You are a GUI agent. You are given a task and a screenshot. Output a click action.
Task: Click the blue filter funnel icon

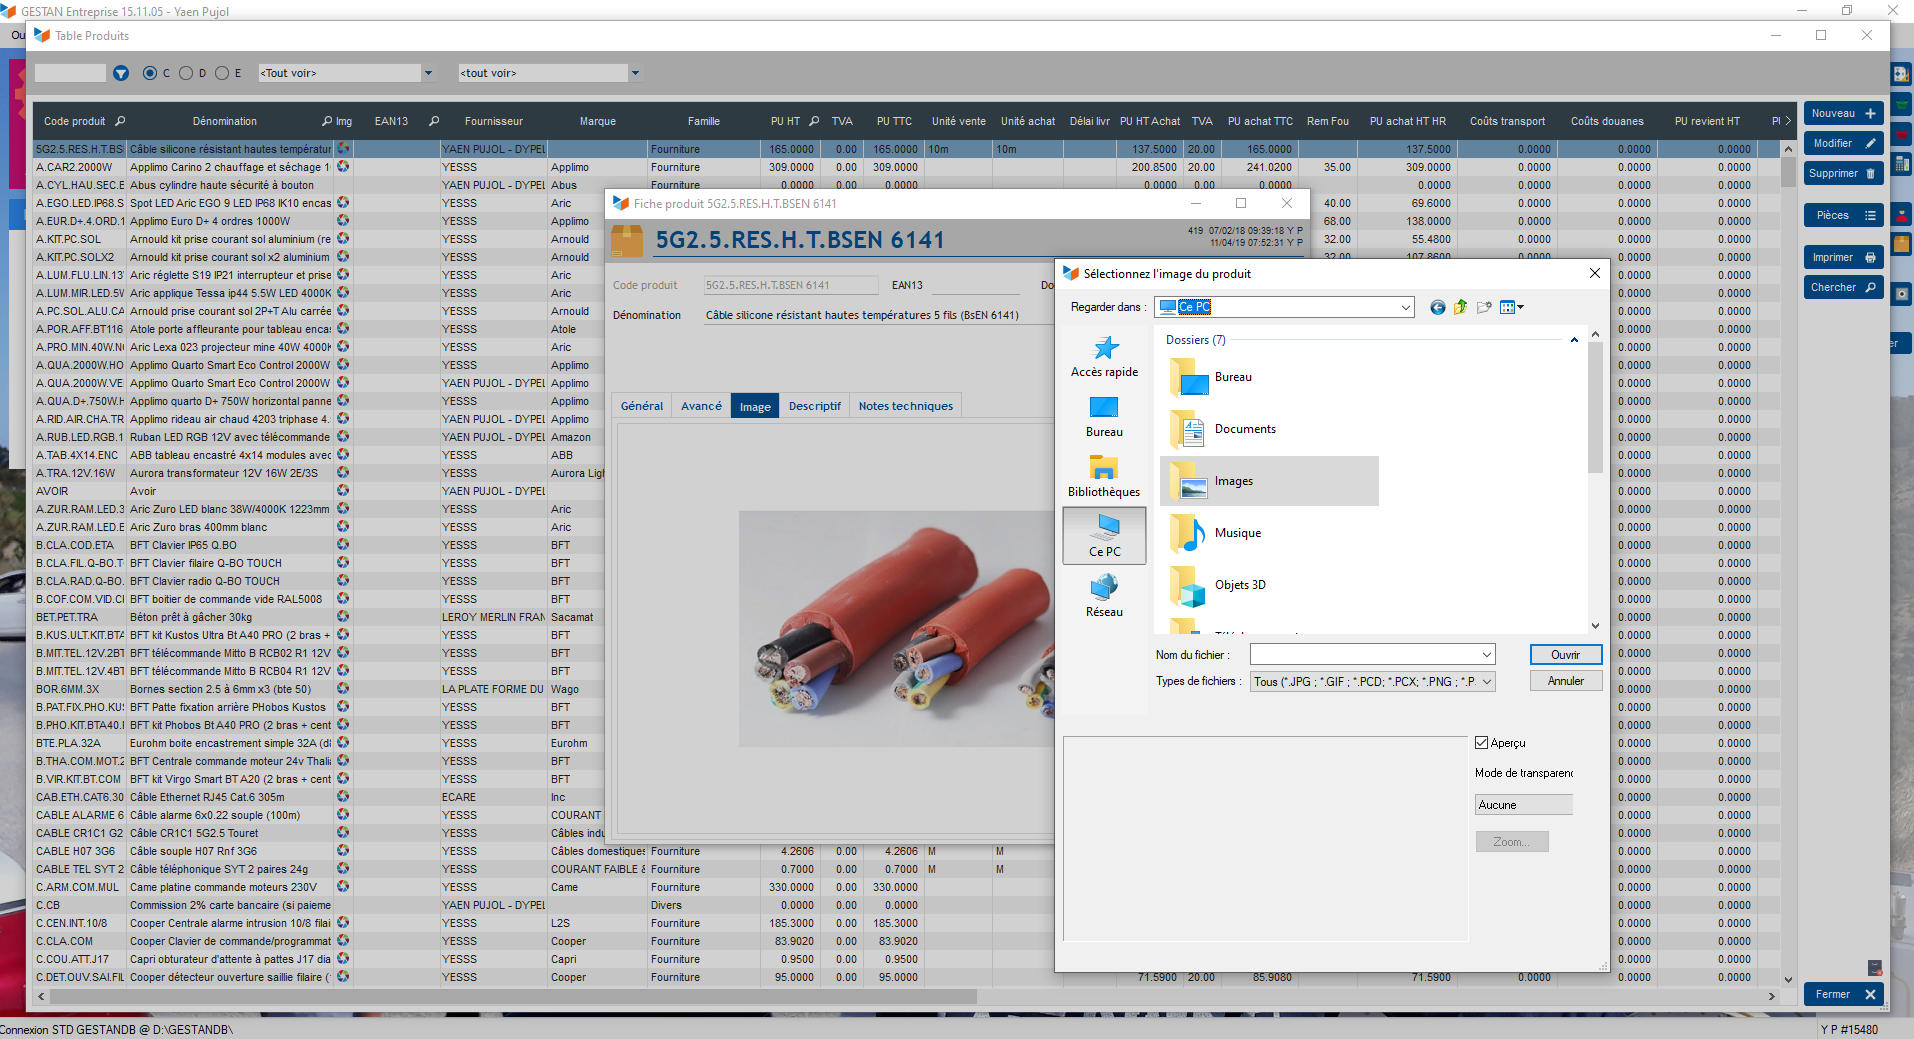pos(121,73)
